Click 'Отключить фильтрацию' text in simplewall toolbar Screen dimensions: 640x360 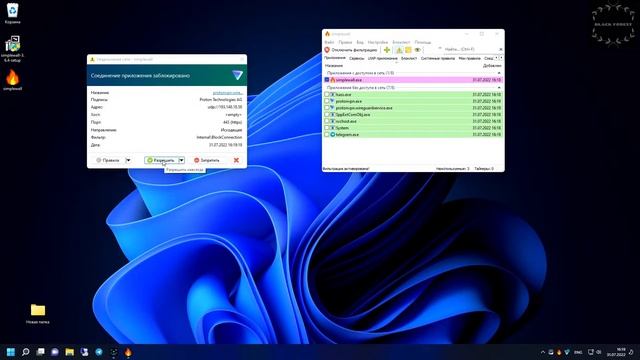(x=354, y=50)
